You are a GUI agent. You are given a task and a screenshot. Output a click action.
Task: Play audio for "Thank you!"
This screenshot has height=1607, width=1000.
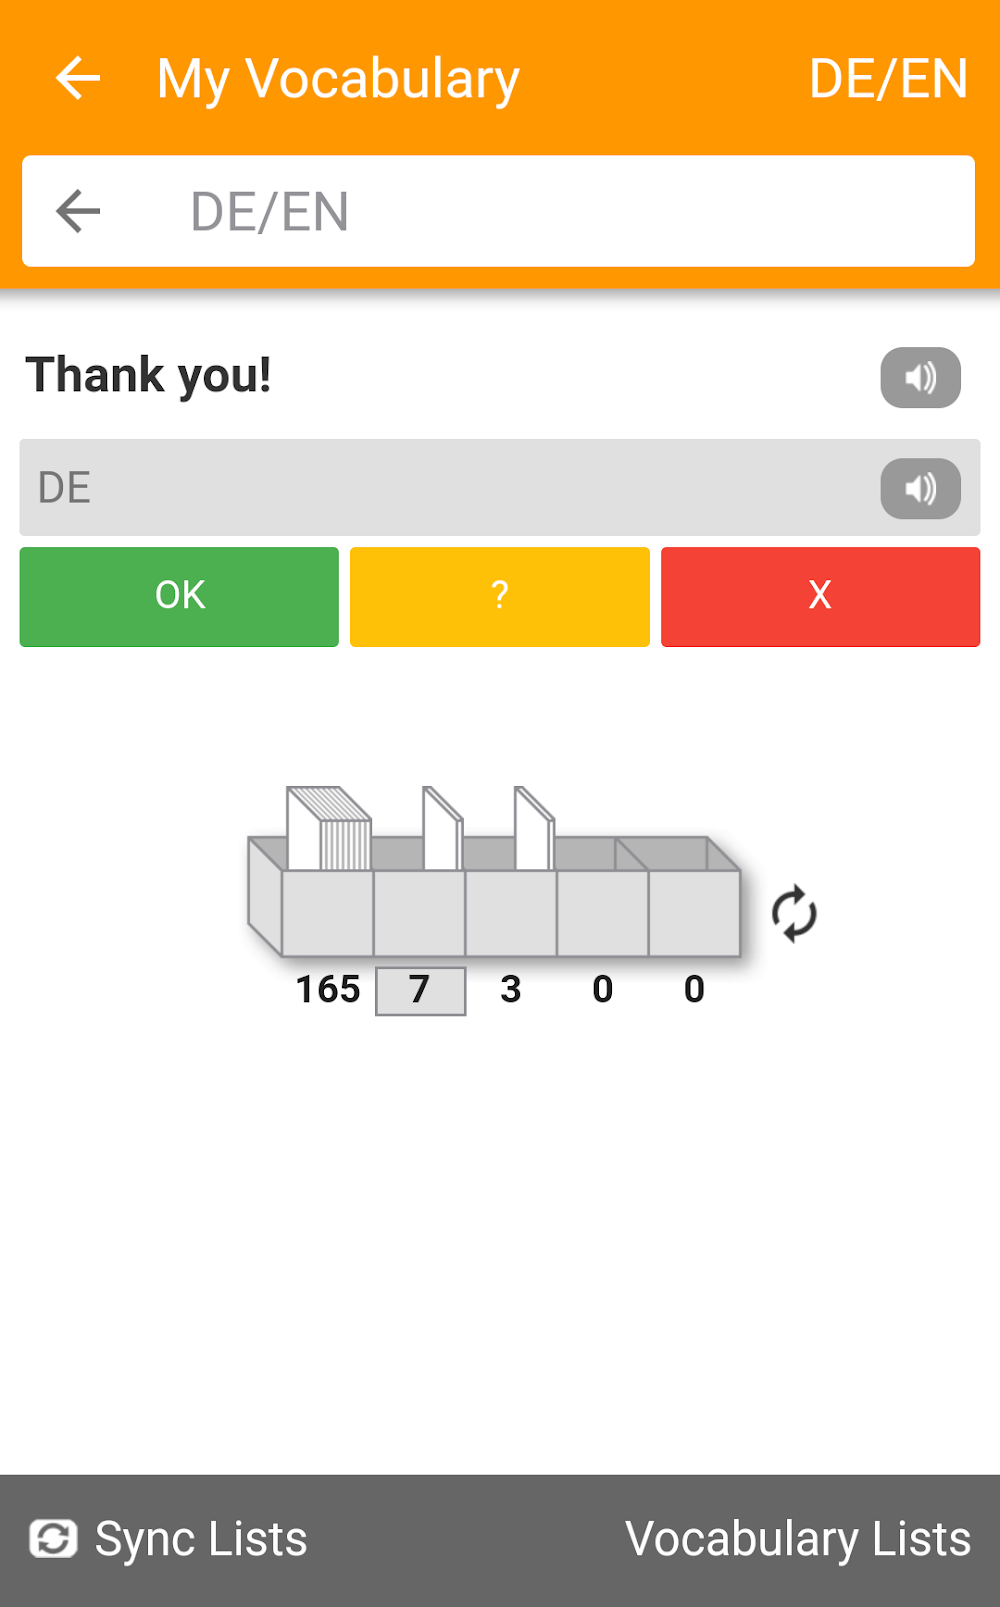[920, 377]
